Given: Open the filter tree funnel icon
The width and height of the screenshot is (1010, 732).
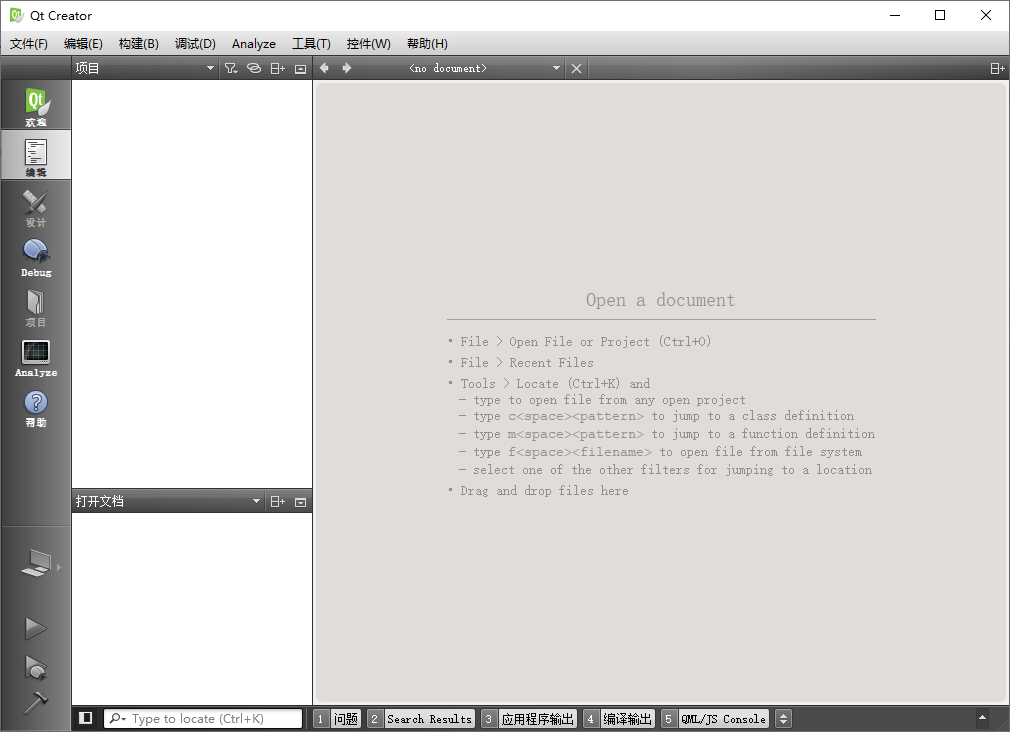Looking at the screenshot, I should (x=231, y=68).
